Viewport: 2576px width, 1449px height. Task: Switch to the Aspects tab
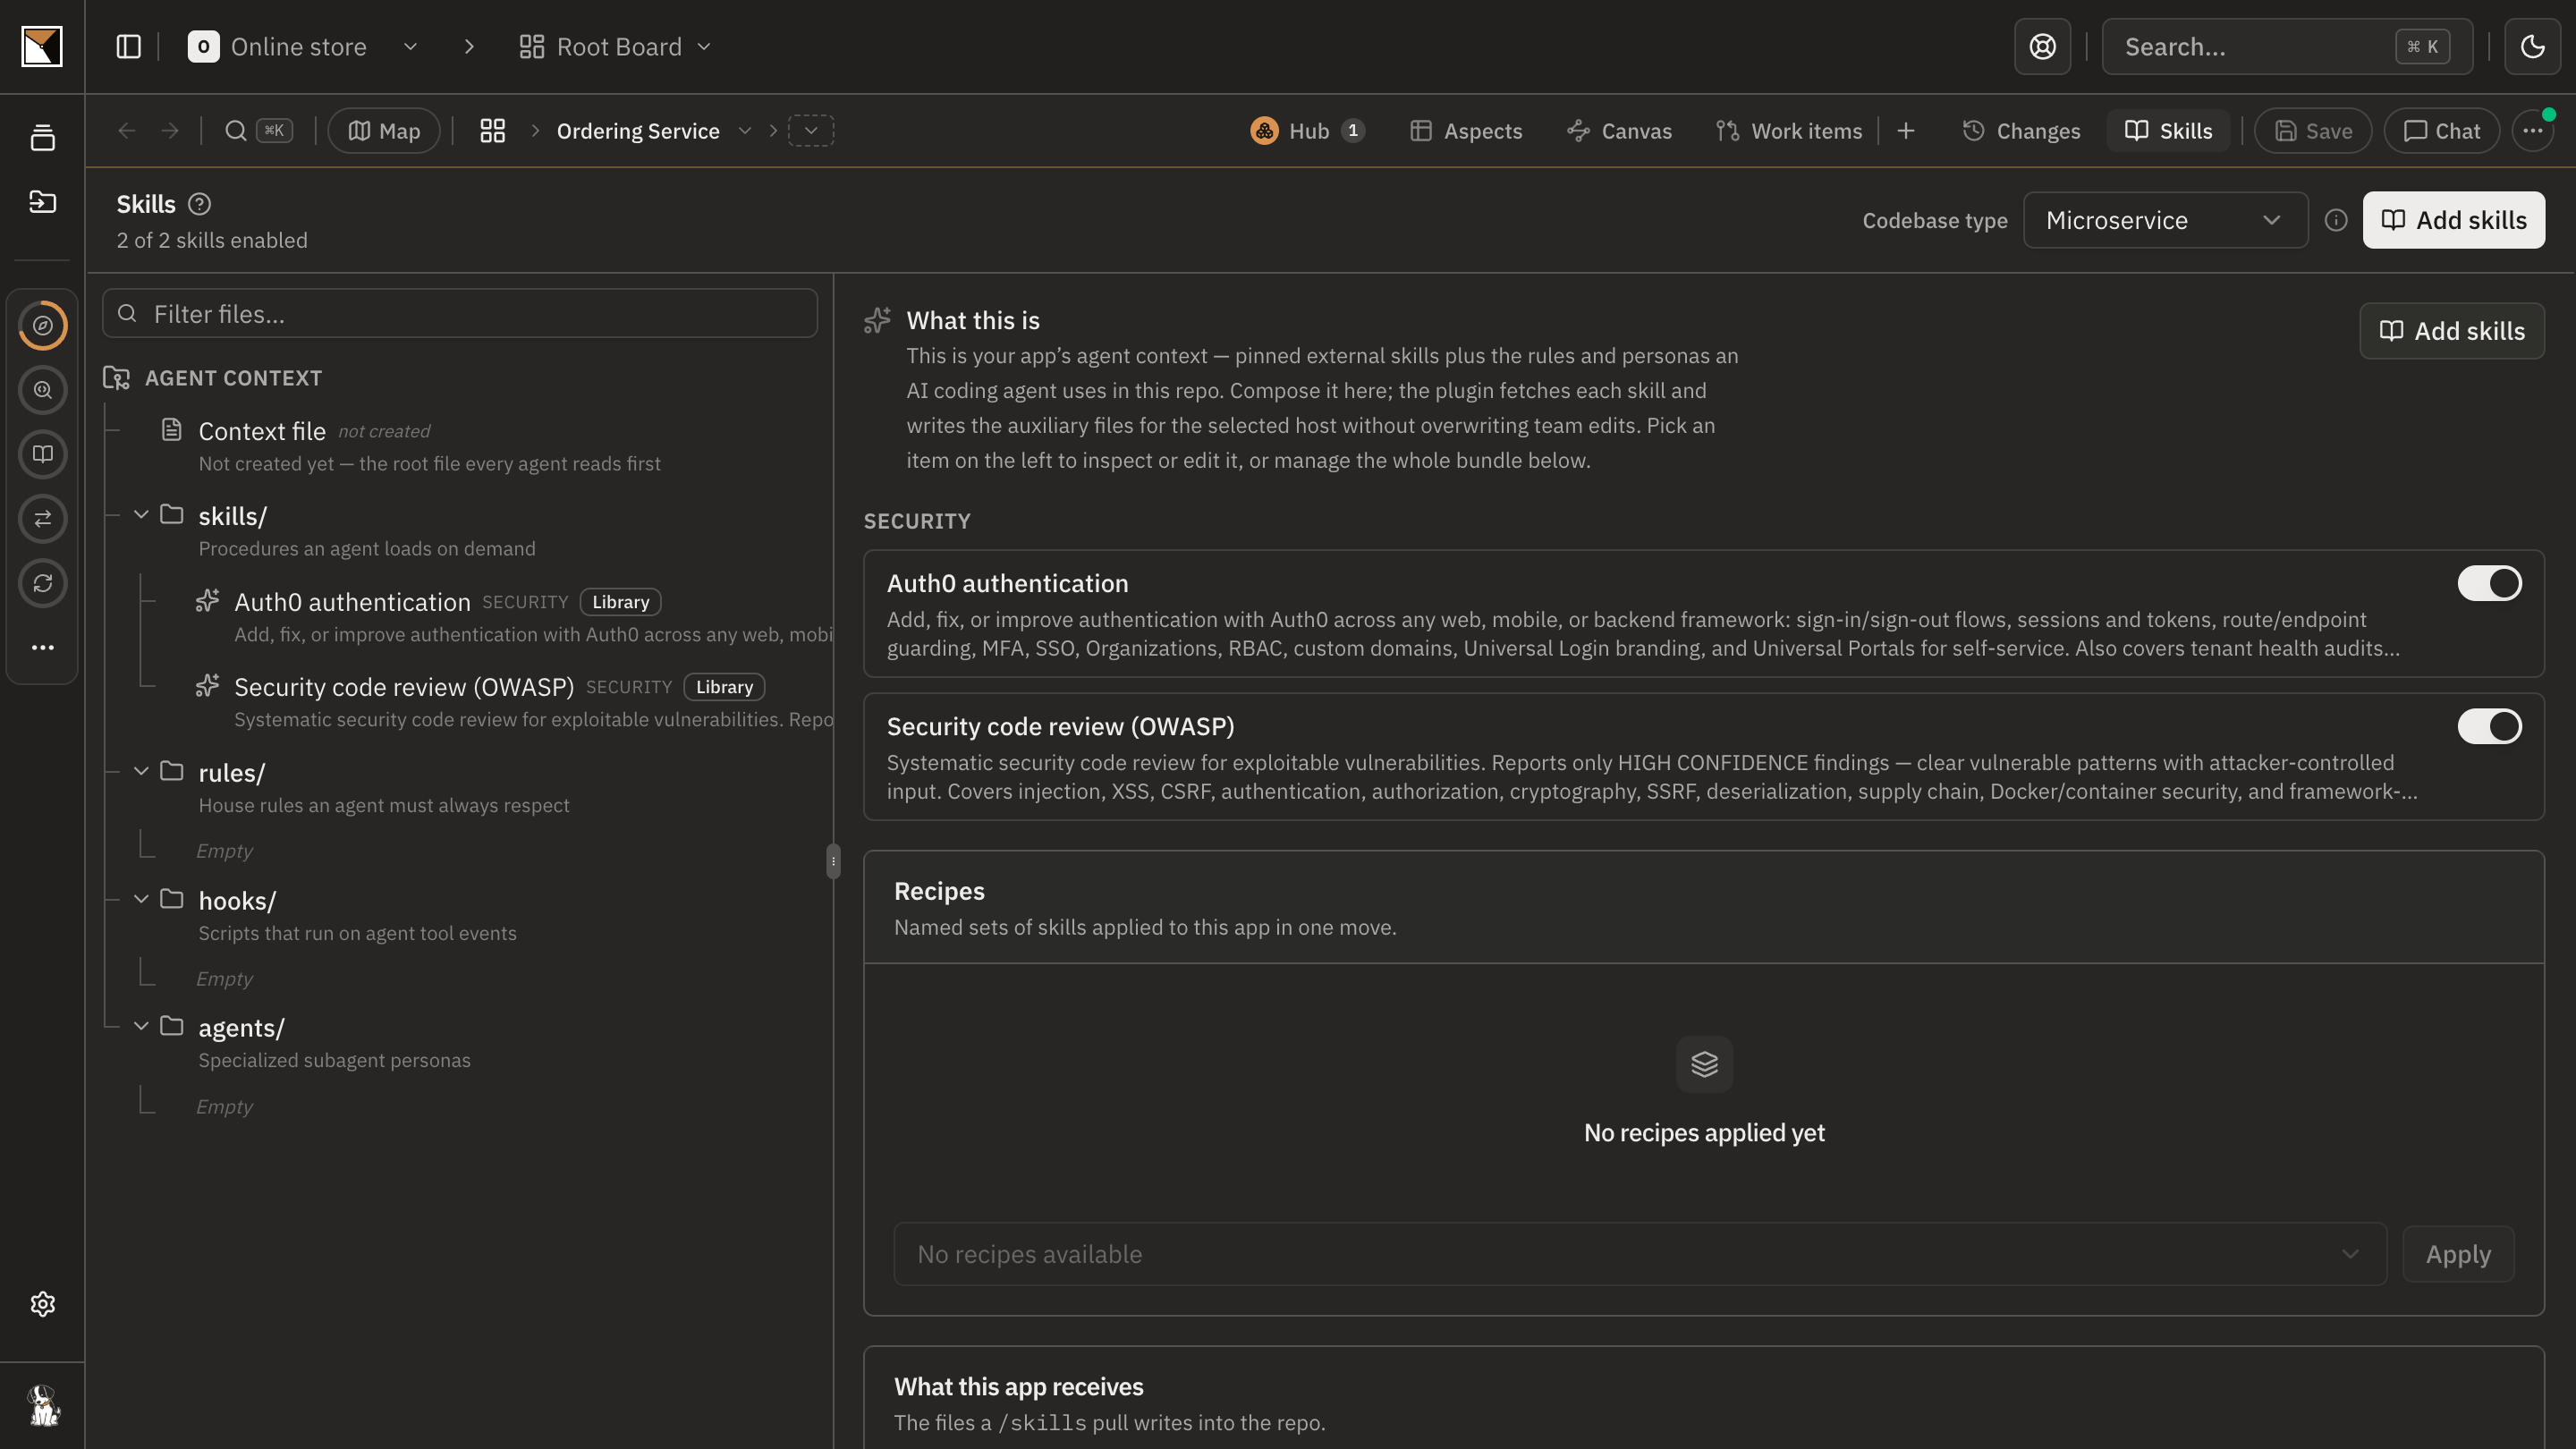(x=1466, y=131)
